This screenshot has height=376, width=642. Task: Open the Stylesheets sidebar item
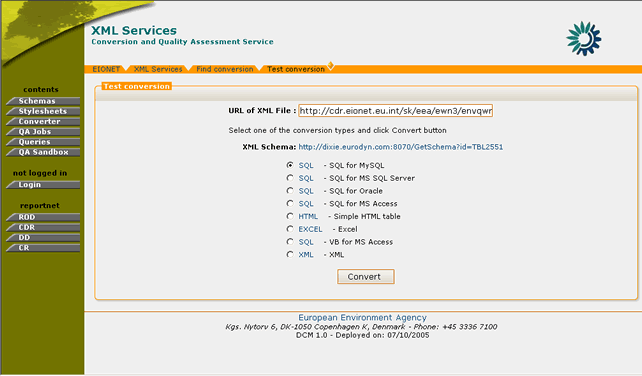pyautogui.click(x=43, y=111)
